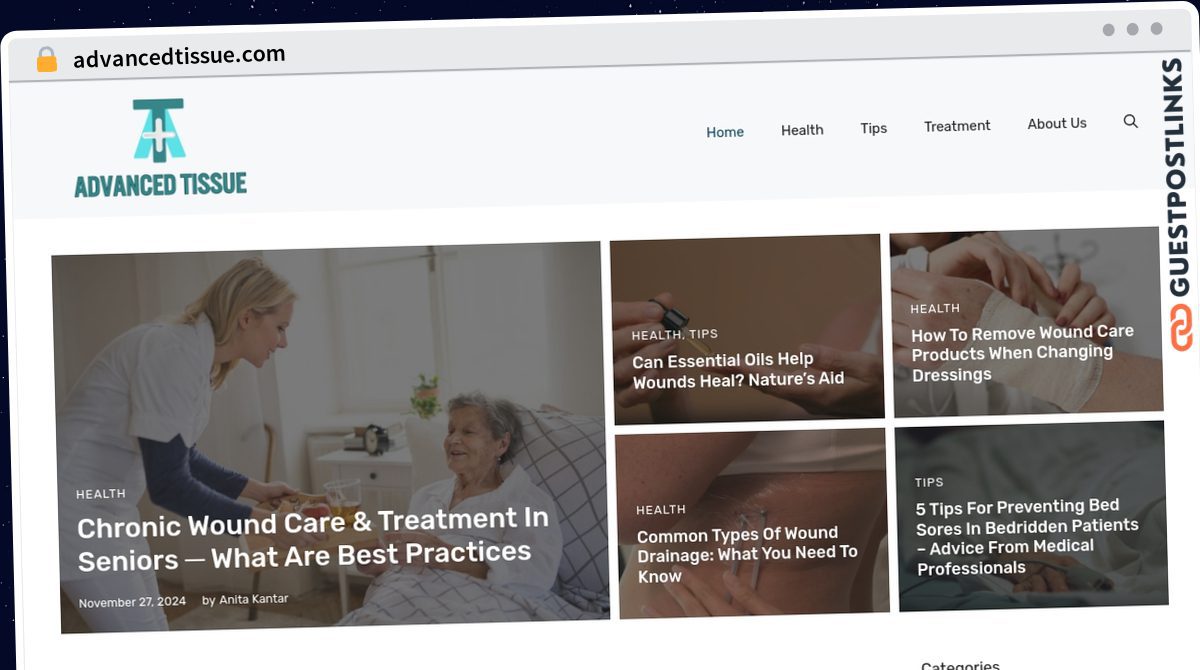Open Common Types Of Wound Drainage article
The width and height of the screenshot is (1200, 670).
point(747,555)
